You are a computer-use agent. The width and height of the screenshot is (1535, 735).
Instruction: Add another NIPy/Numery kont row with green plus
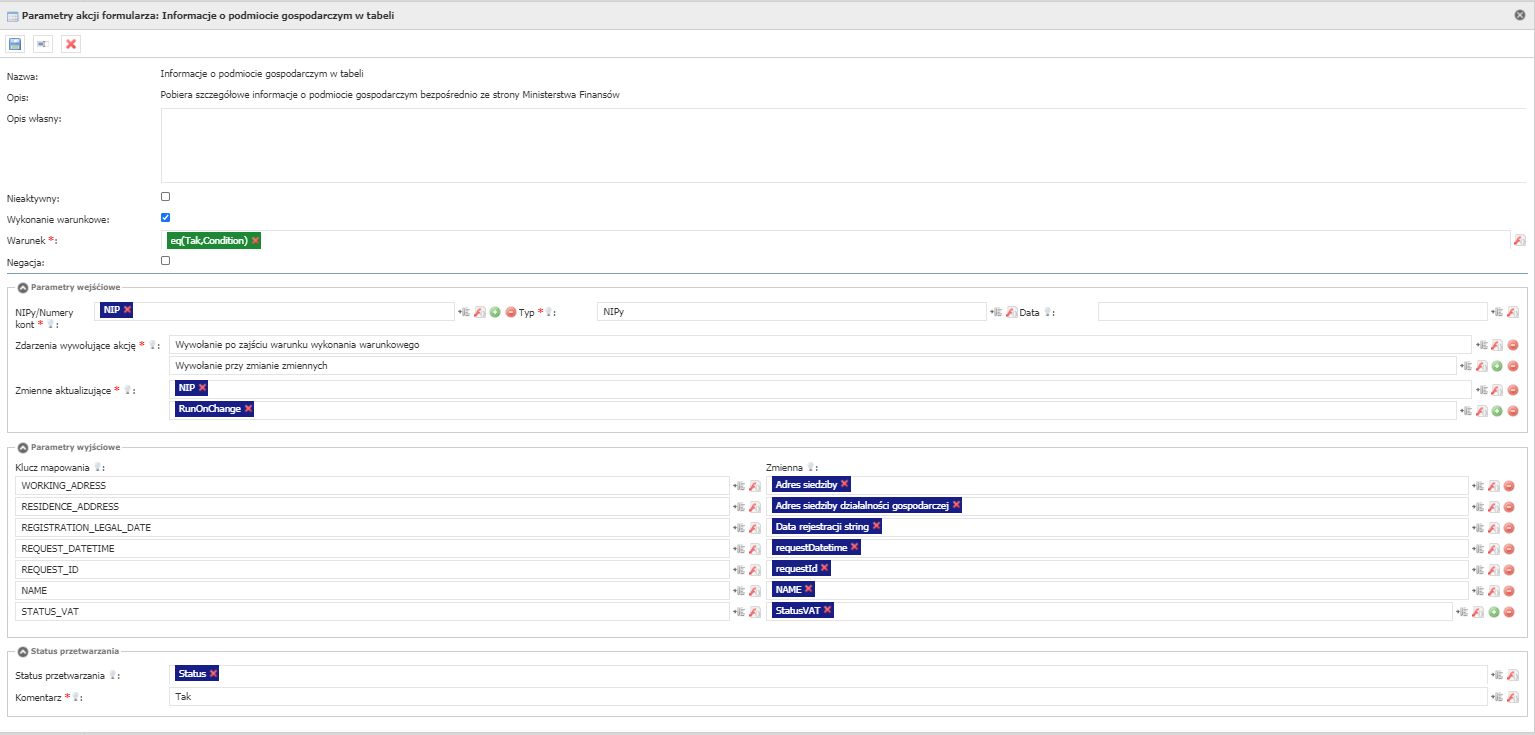tap(495, 312)
